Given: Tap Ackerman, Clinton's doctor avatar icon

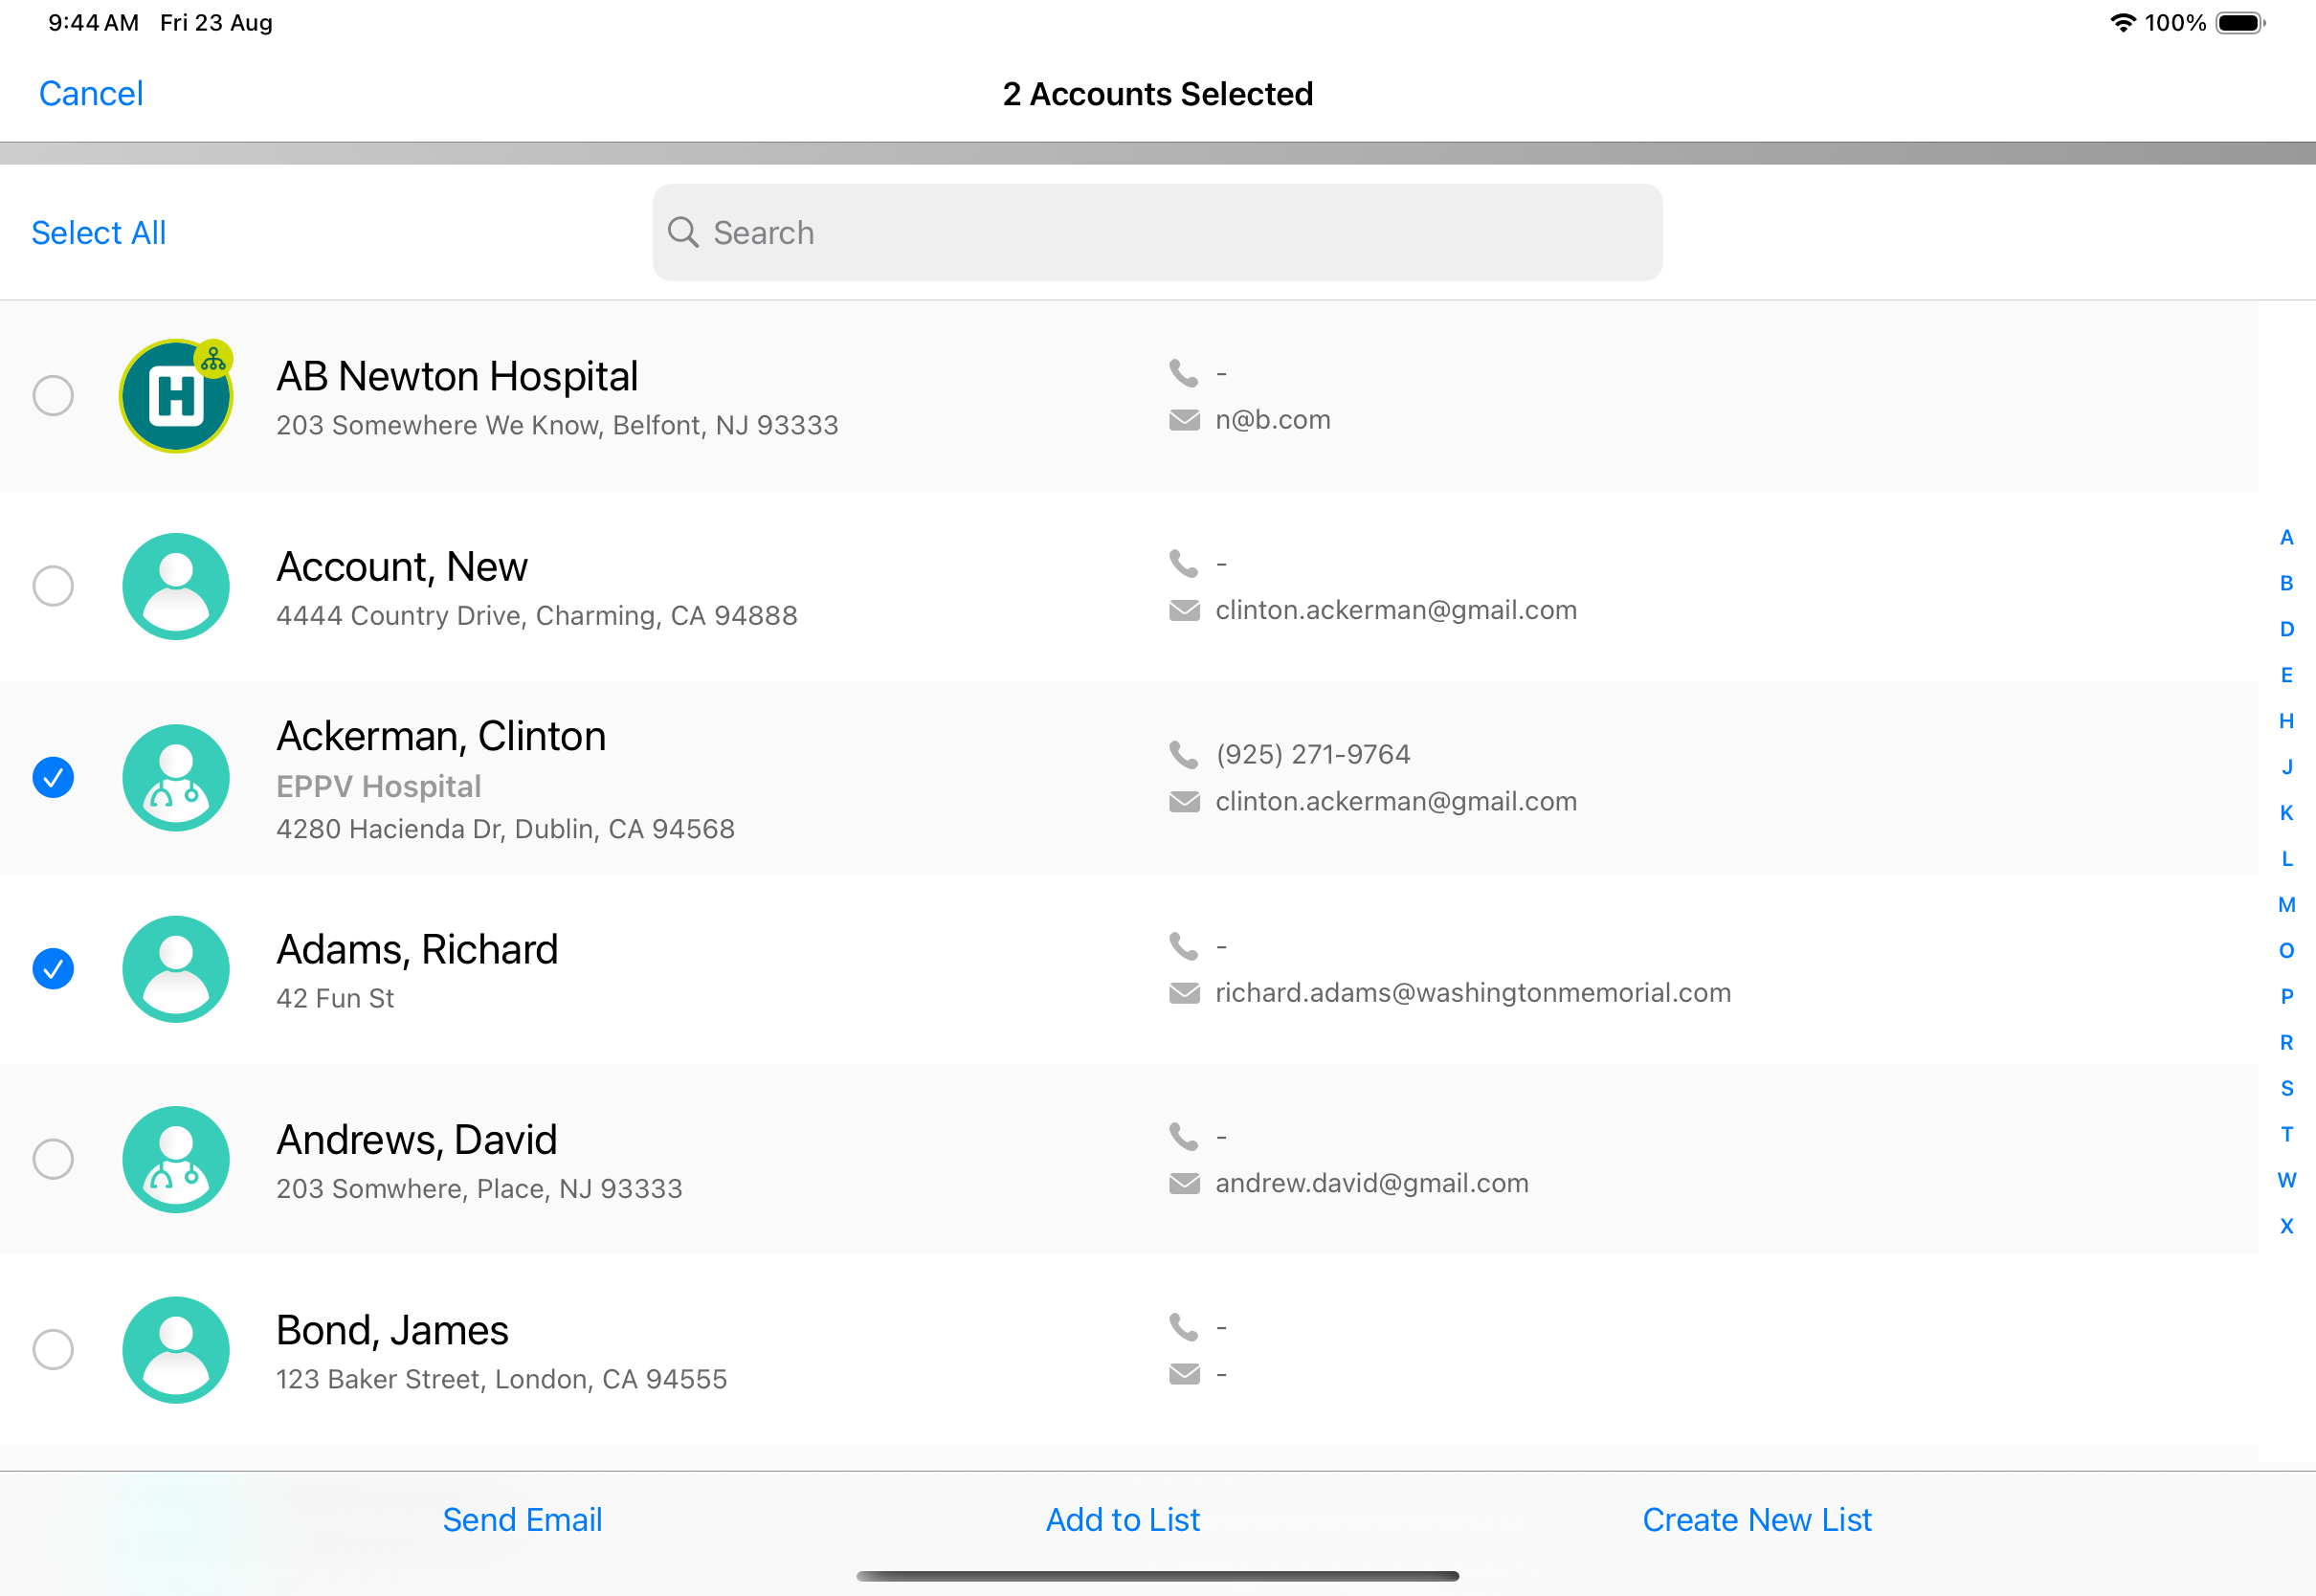Looking at the screenshot, I should (175, 778).
